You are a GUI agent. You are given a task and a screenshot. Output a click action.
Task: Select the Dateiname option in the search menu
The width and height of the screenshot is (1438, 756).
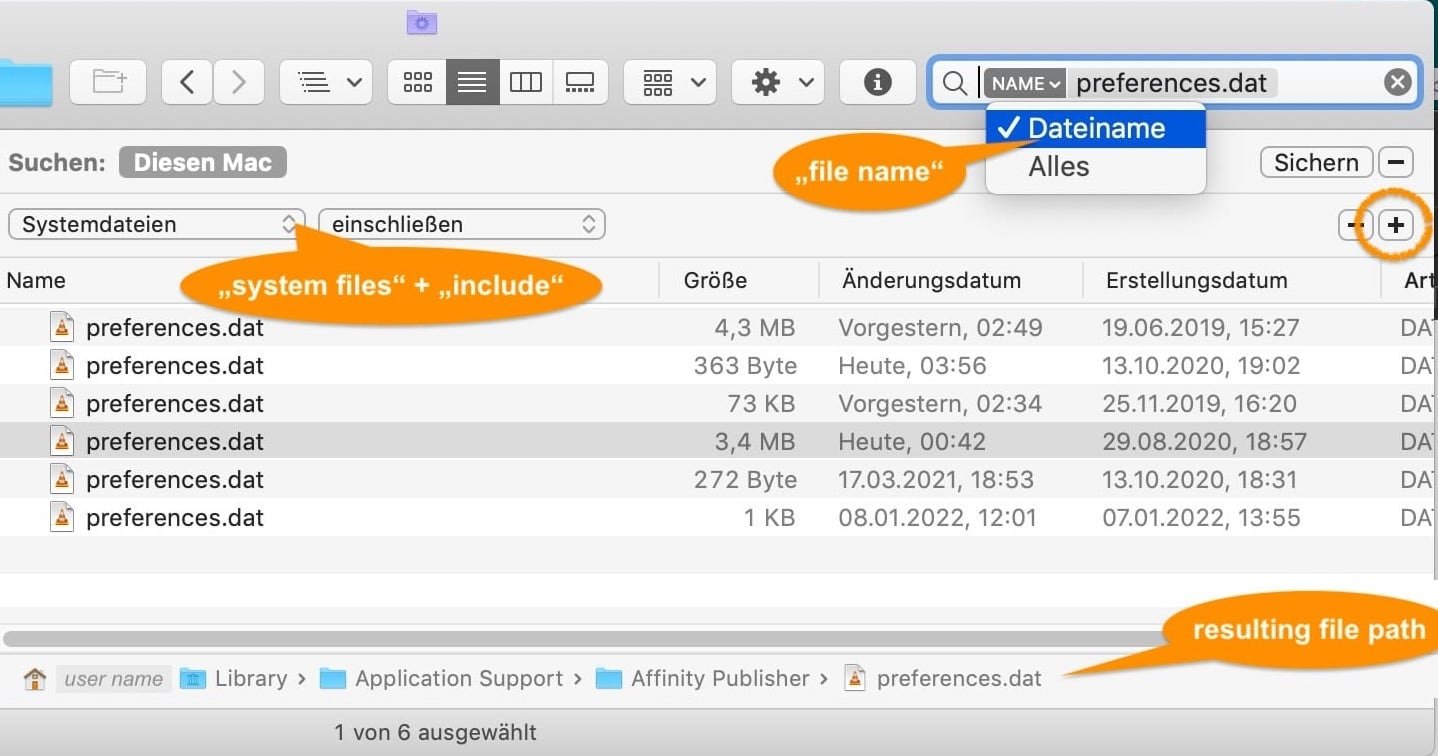tap(1094, 128)
